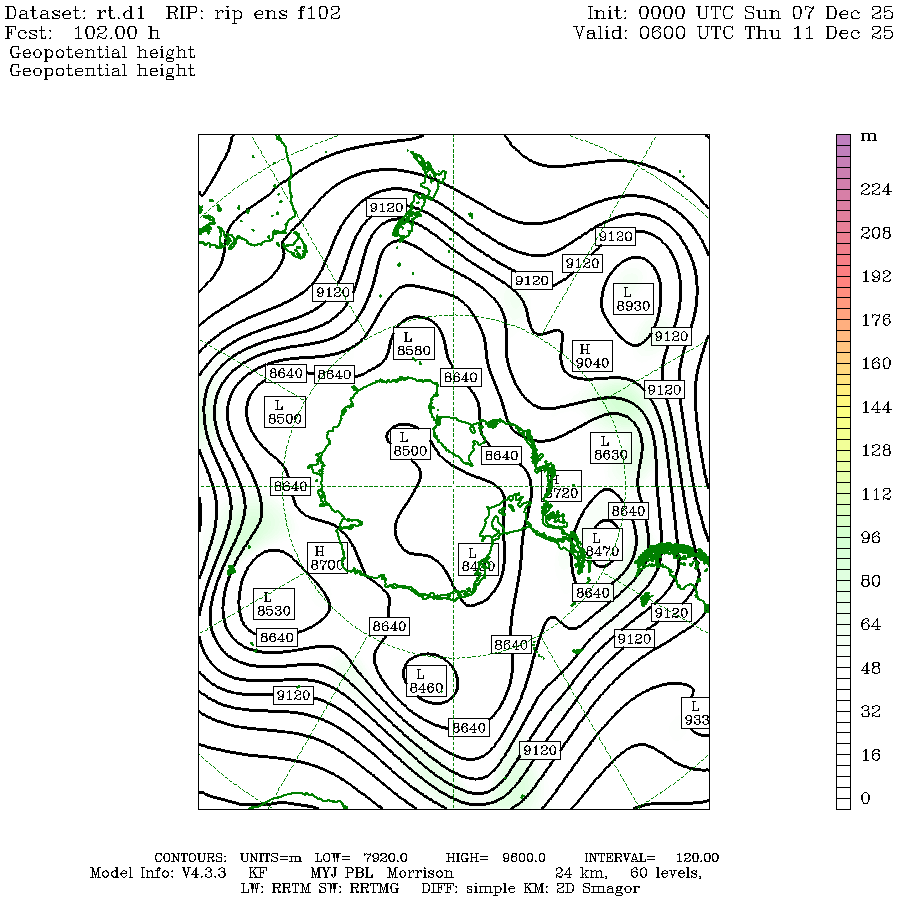This screenshot has width=900, height=900.
Task: Click the 96 colorbar tick label
Action: point(870,537)
